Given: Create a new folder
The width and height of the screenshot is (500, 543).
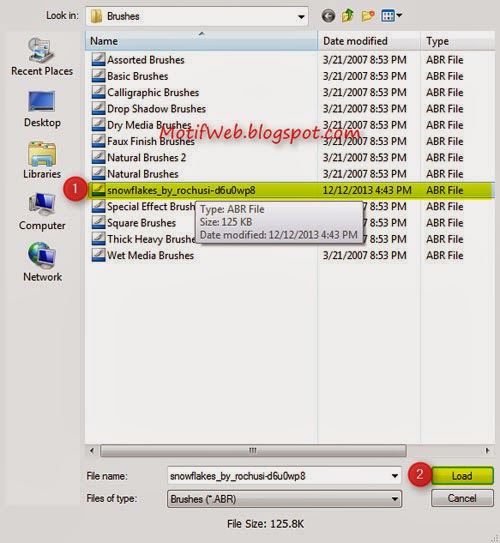Looking at the screenshot, I should 368,16.
